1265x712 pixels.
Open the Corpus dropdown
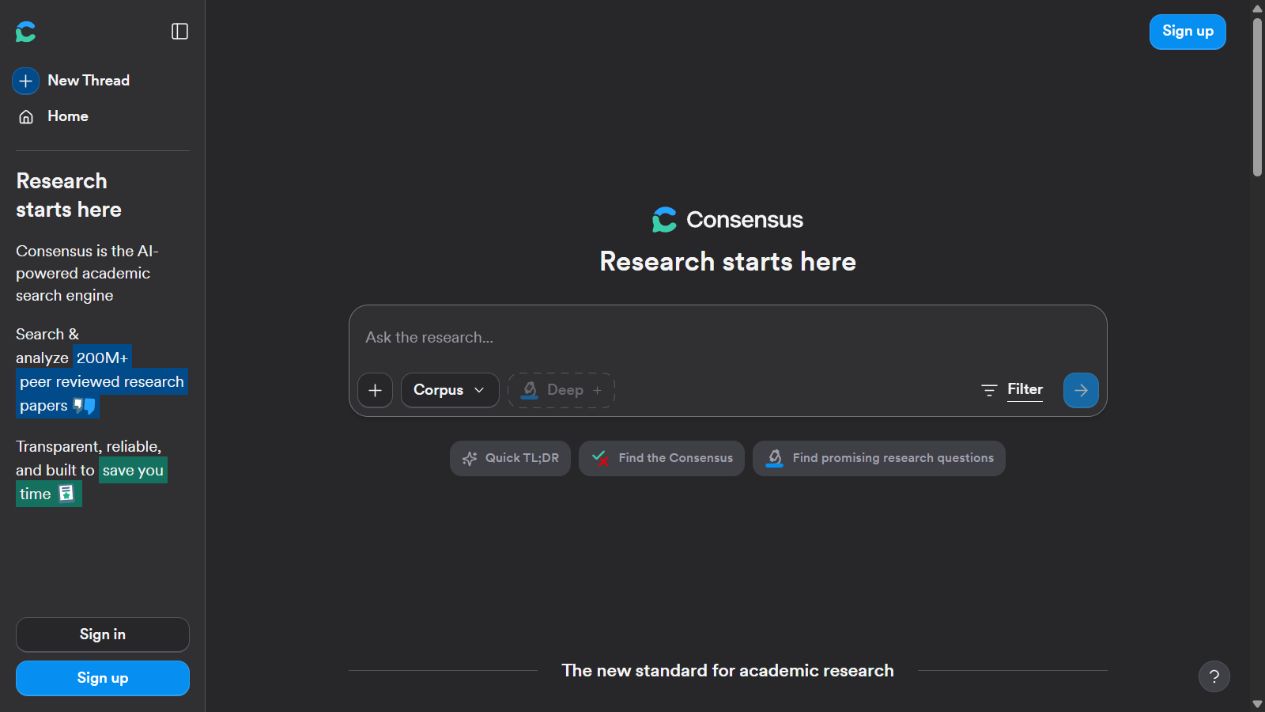click(449, 390)
